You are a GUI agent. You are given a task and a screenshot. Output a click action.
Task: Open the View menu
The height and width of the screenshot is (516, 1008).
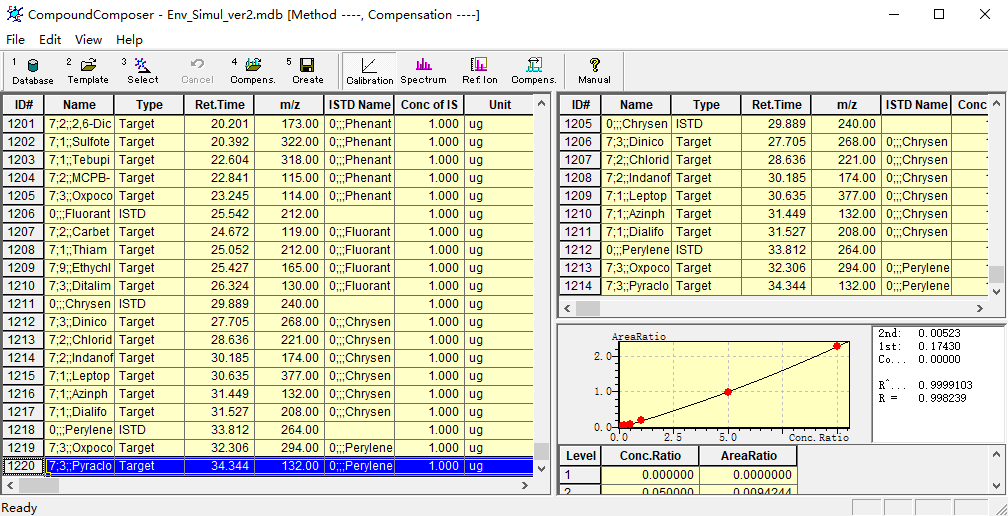[88, 40]
